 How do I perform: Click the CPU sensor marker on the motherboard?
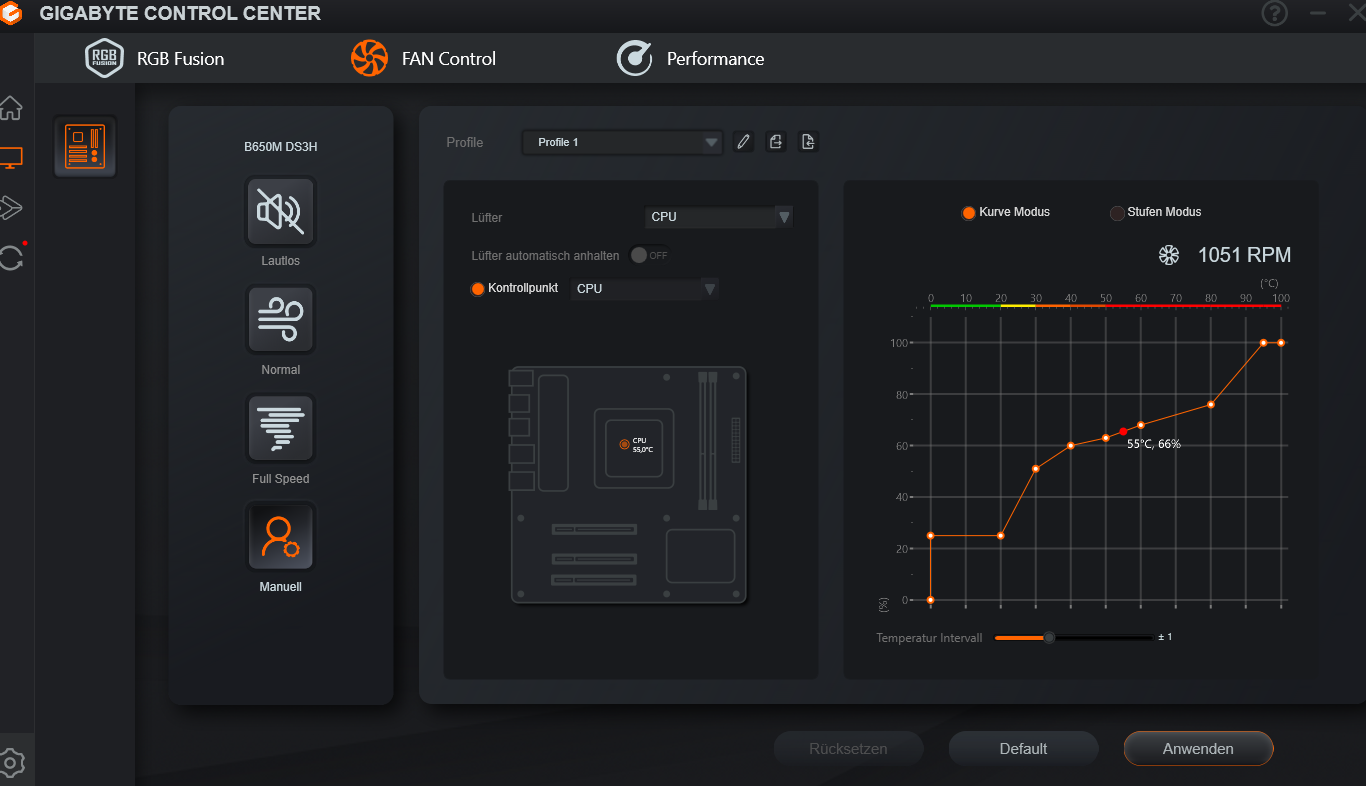(x=625, y=444)
